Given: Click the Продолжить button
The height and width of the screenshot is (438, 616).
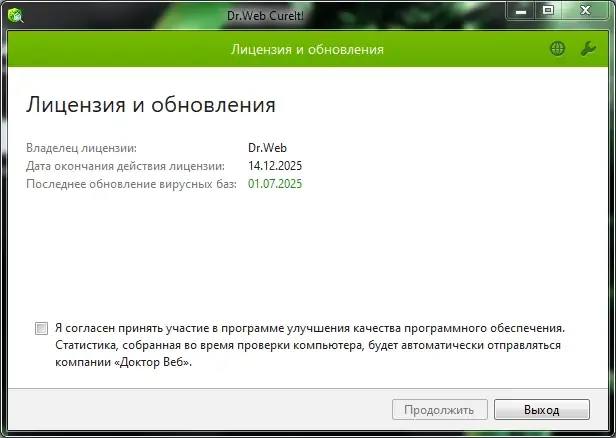Looking at the screenshot, I should click(x=440, y=410).
